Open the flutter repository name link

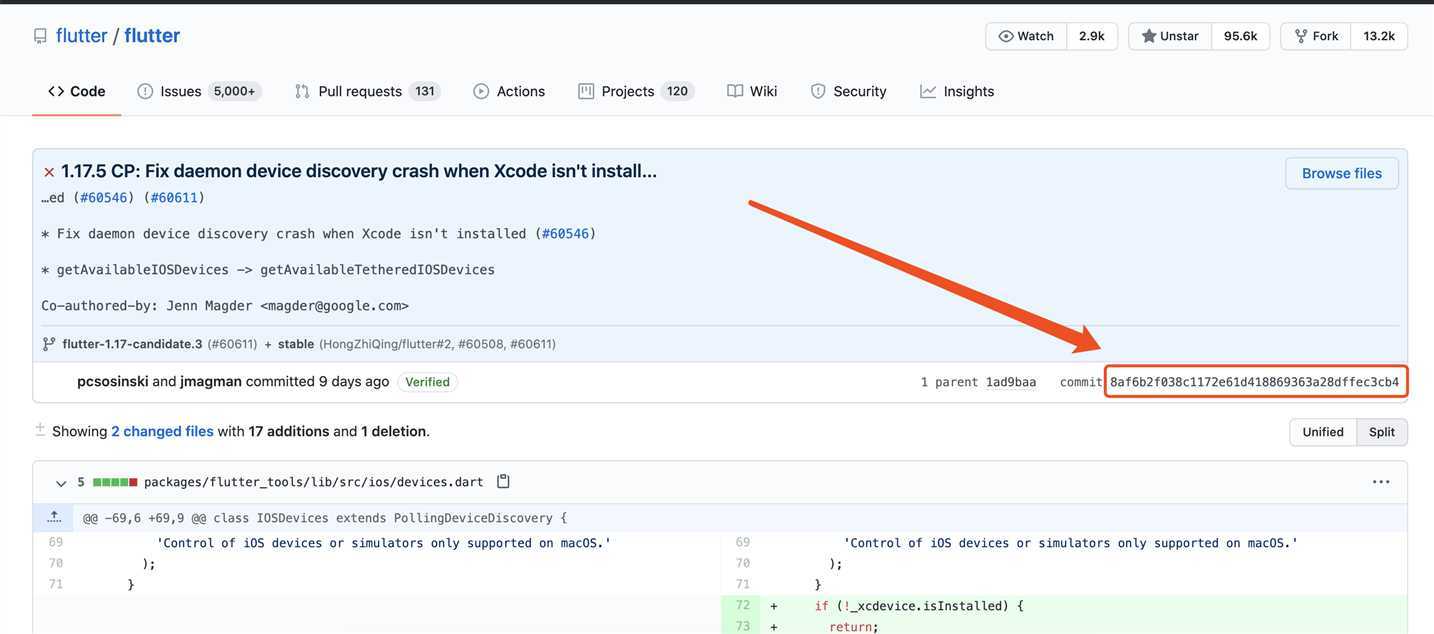152,35
